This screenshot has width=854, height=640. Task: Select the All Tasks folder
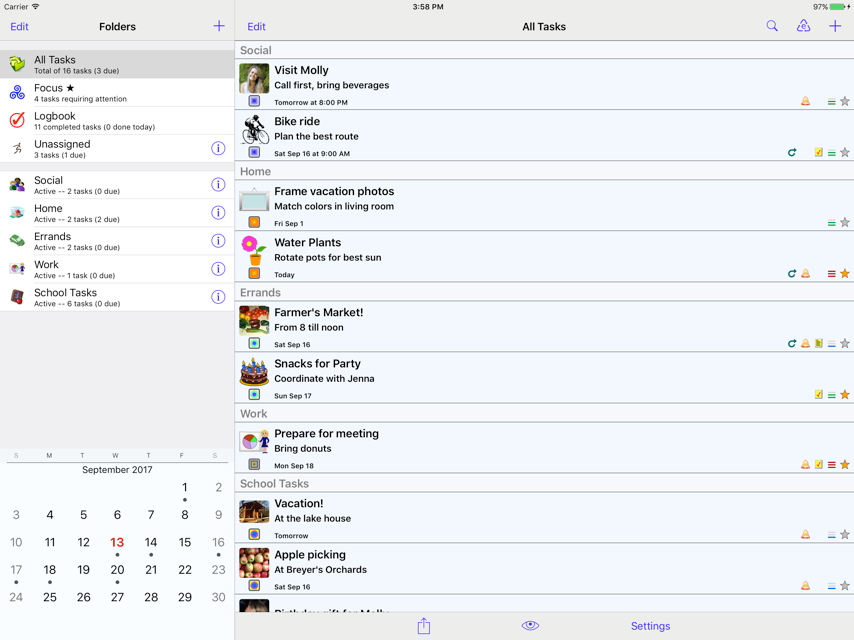click(x=117, y=64)
